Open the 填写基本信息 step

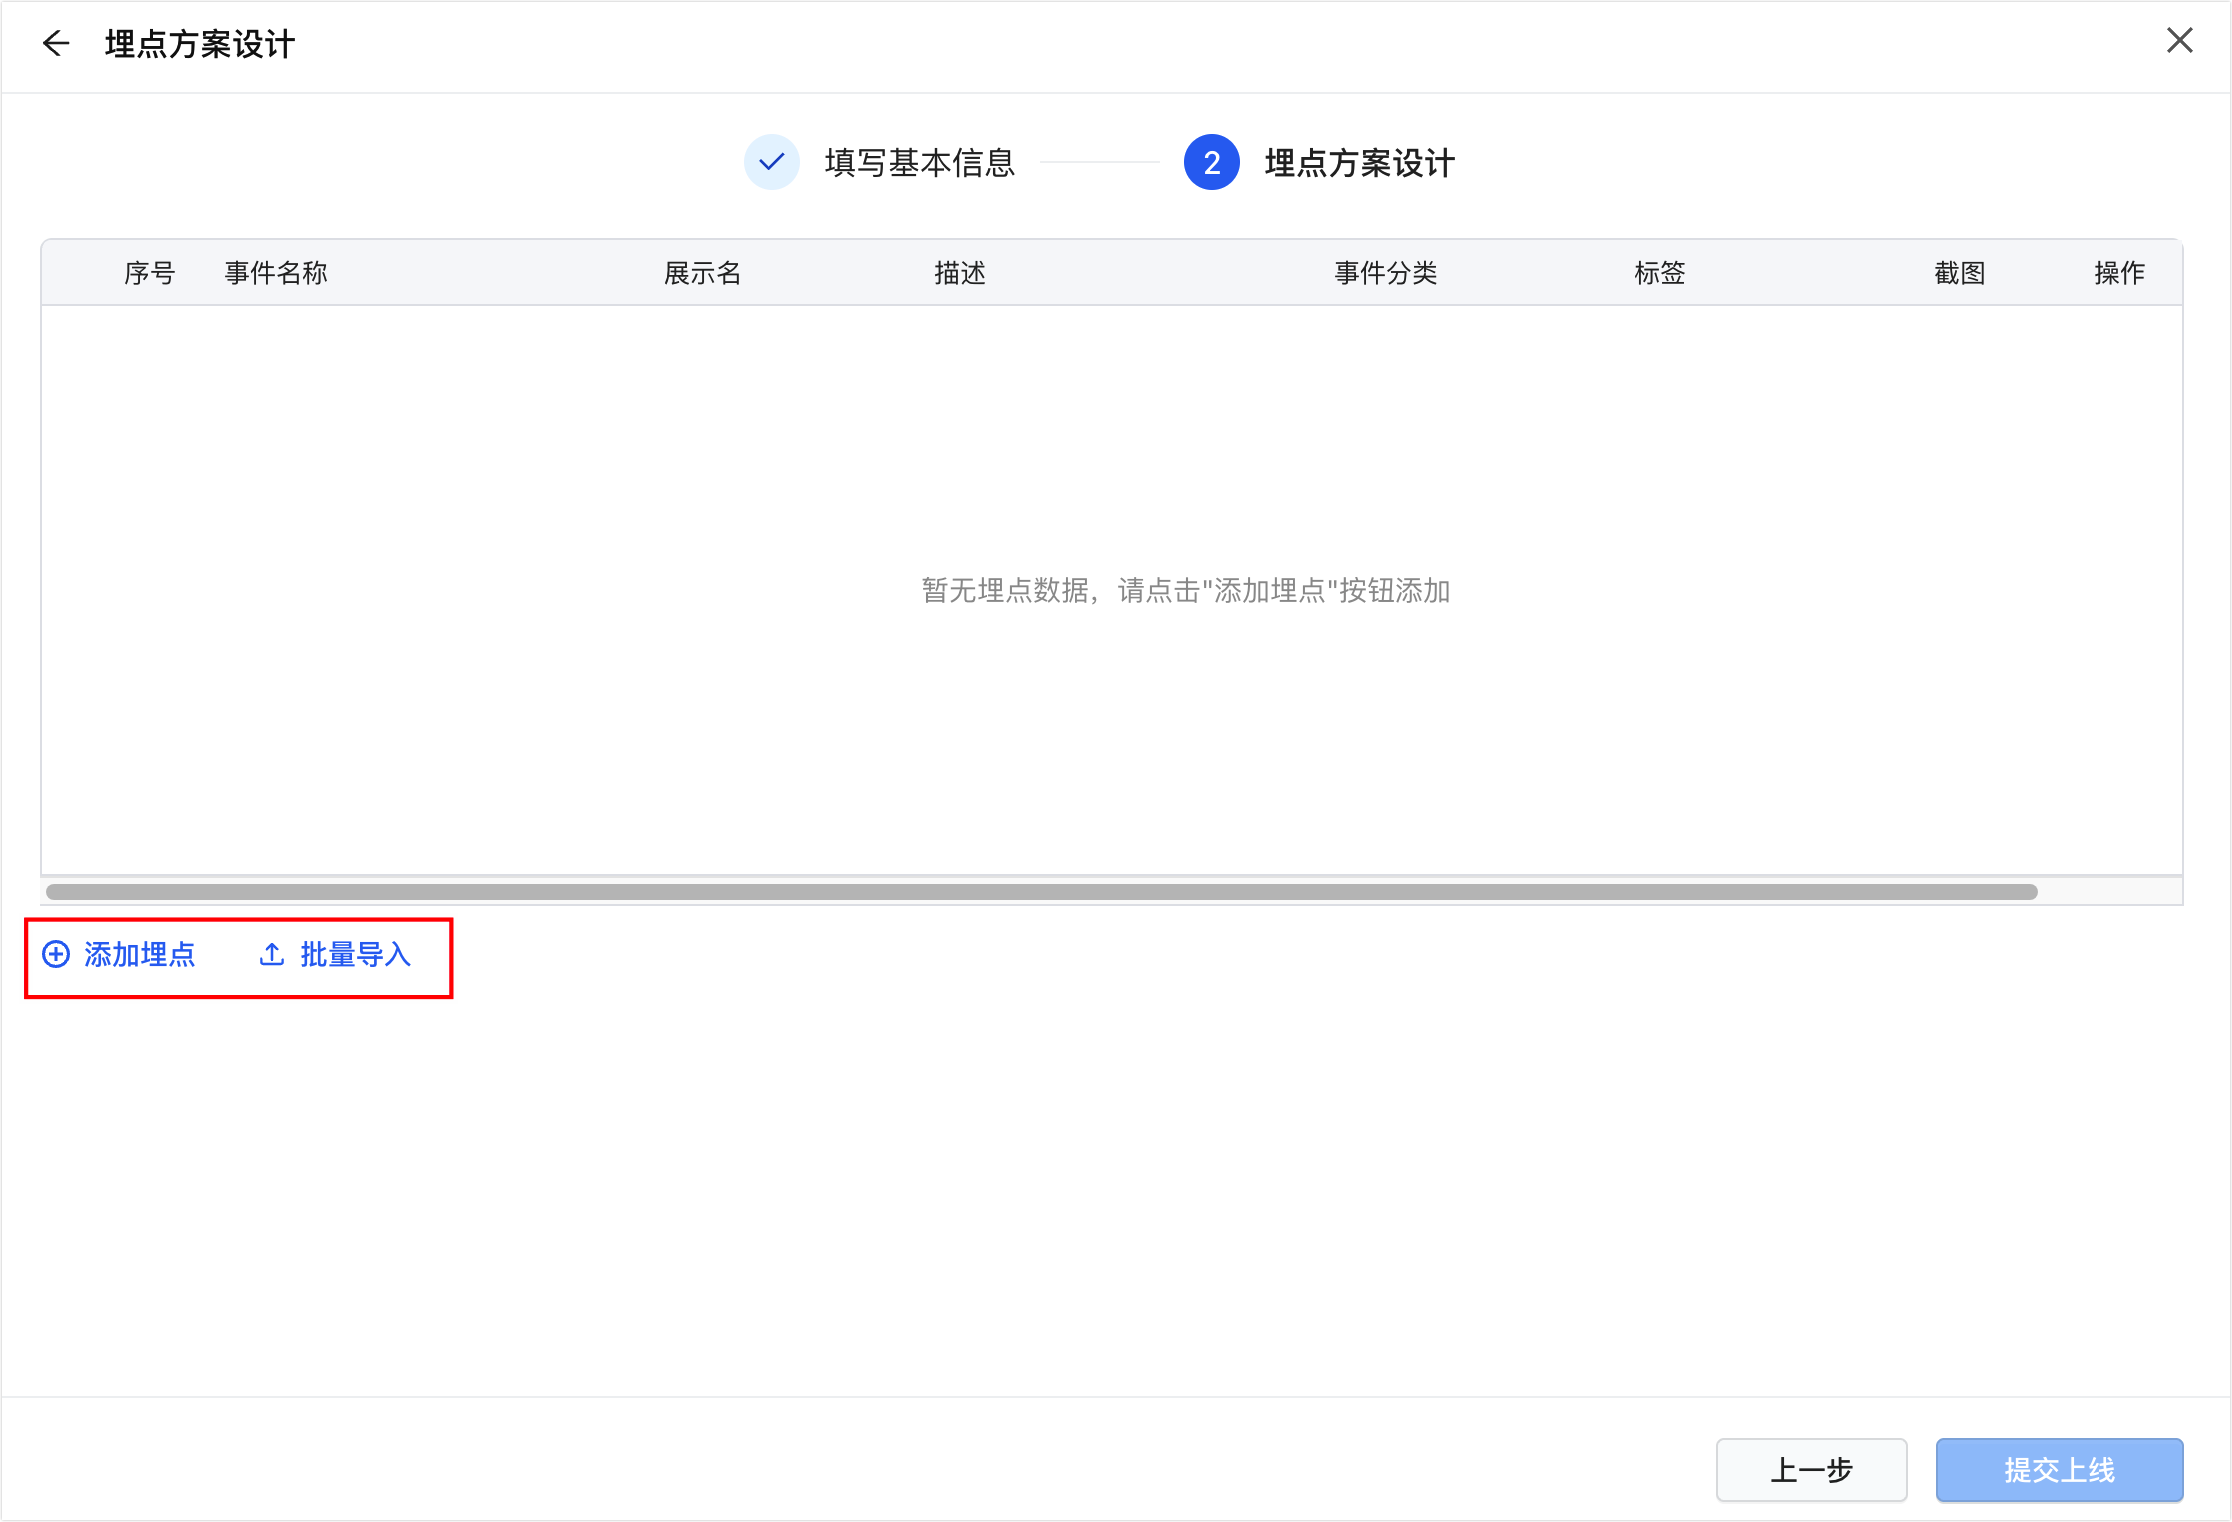click(919, 163)
